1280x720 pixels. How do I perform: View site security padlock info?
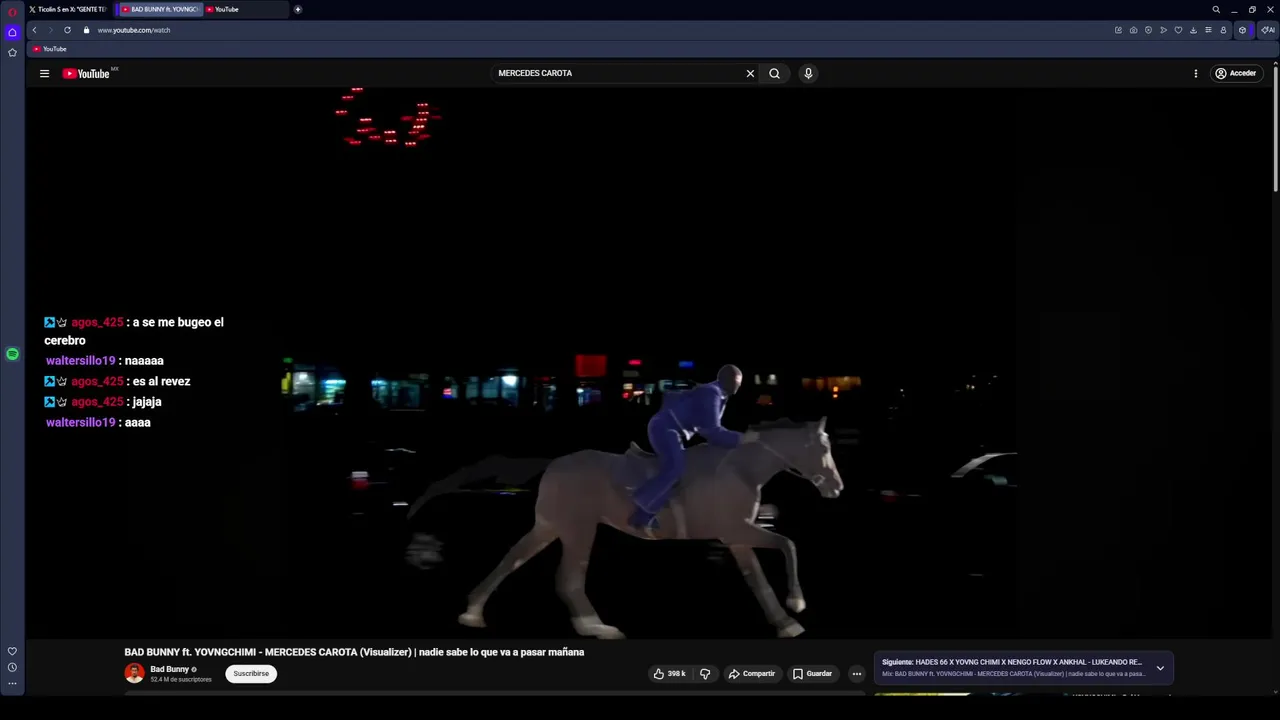tap(86, 30)
